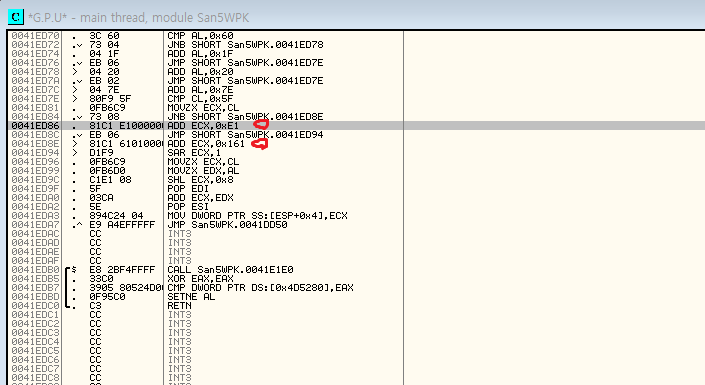705x385 pixels.
Task: Select INT3 instruction at 0041EDAC
Action: coord(179,233)
